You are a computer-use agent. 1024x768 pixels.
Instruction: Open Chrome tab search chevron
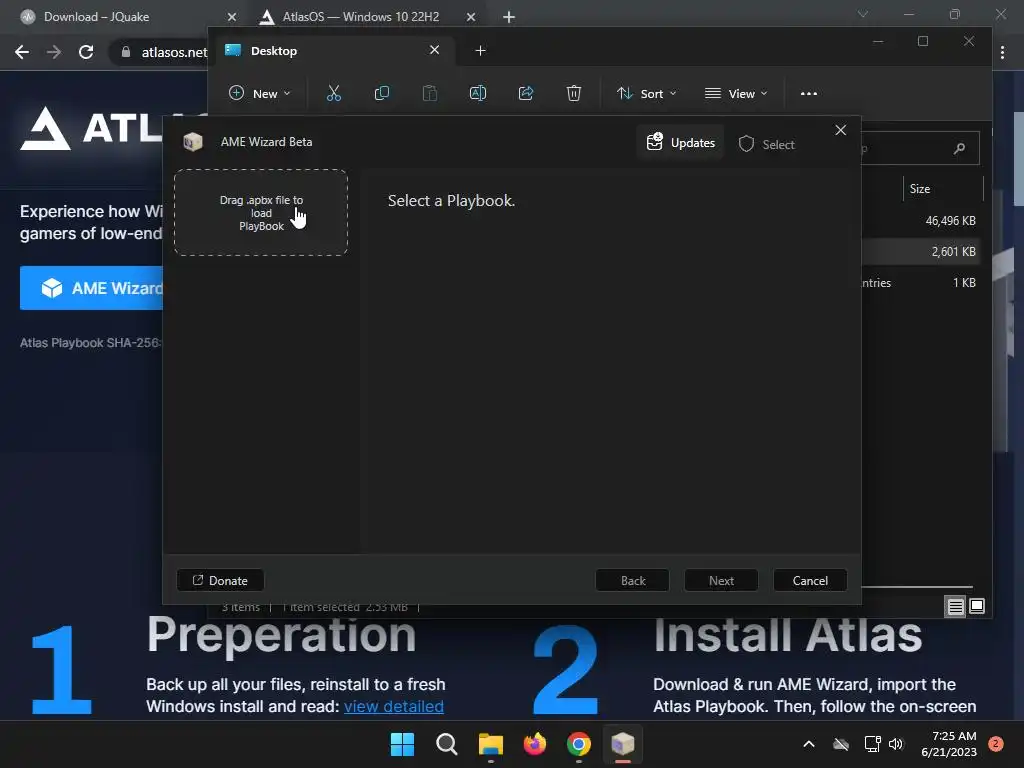(x=863, y=14)
